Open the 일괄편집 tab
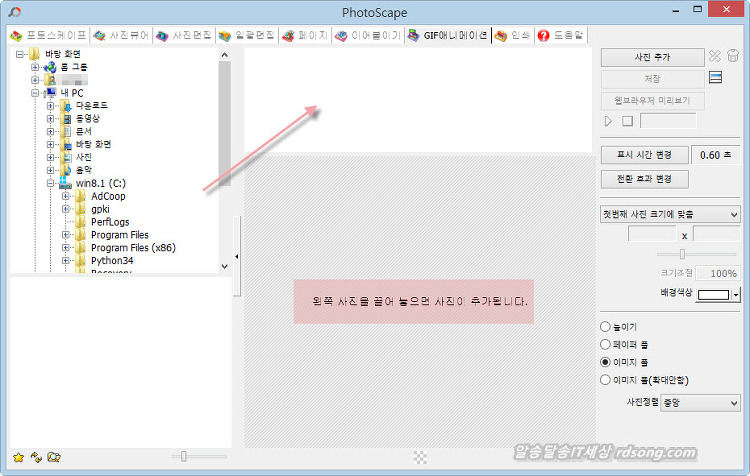 click(x=245, y=35)
